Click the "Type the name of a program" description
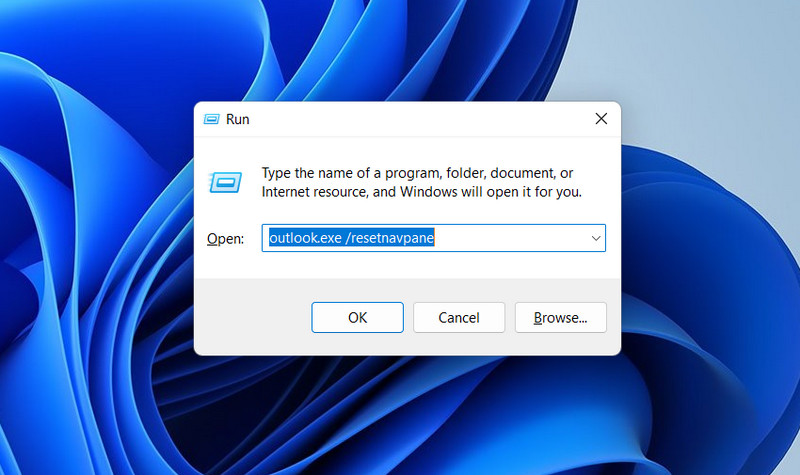800x475 pixels. coord(421,182)
